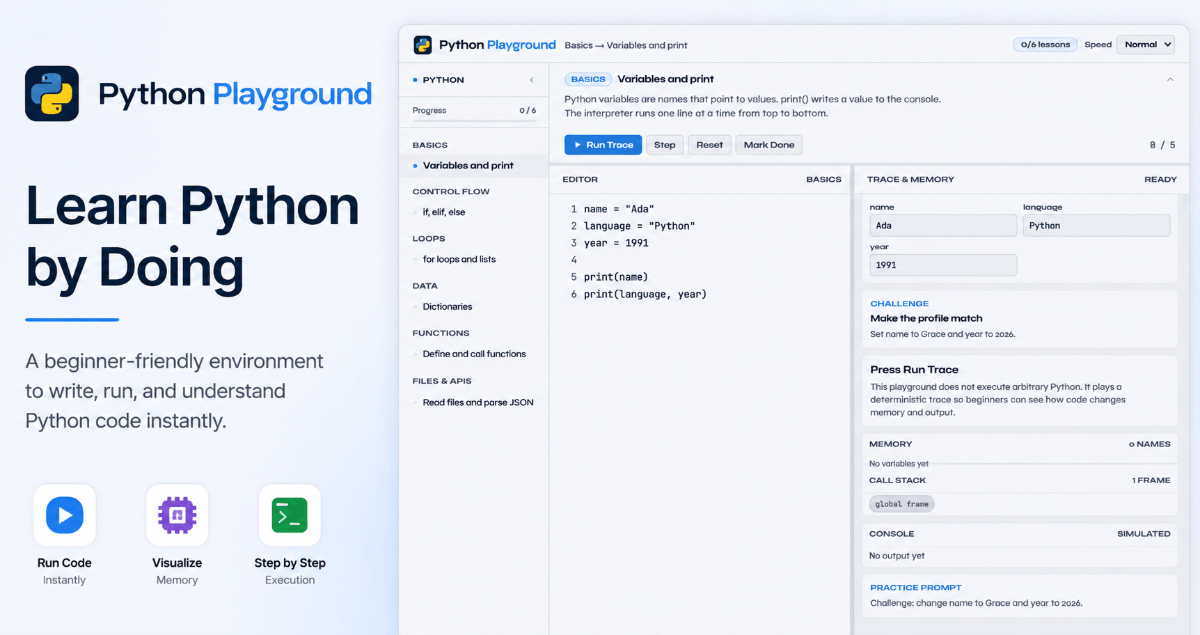
Task: Click the name input field containing Ada
Action: point(943,226)
